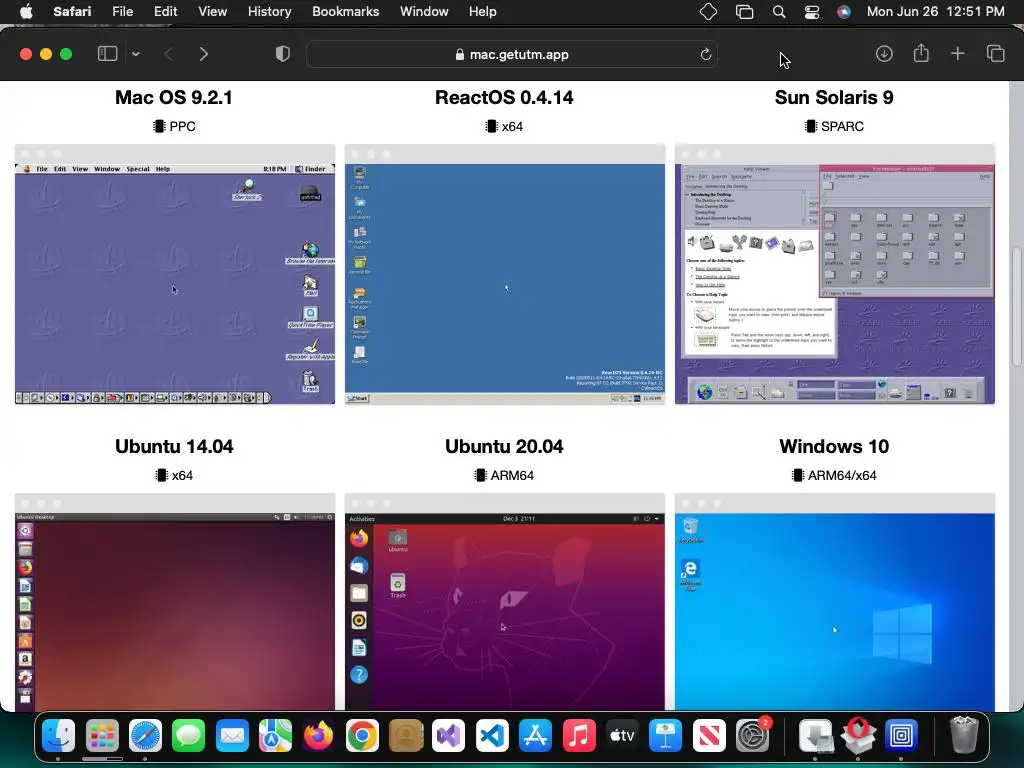This screenshot has height=768, width=1024.
Task: Click the ReactOS 0.4.14 heading
Action: click(x=504, y=97)
